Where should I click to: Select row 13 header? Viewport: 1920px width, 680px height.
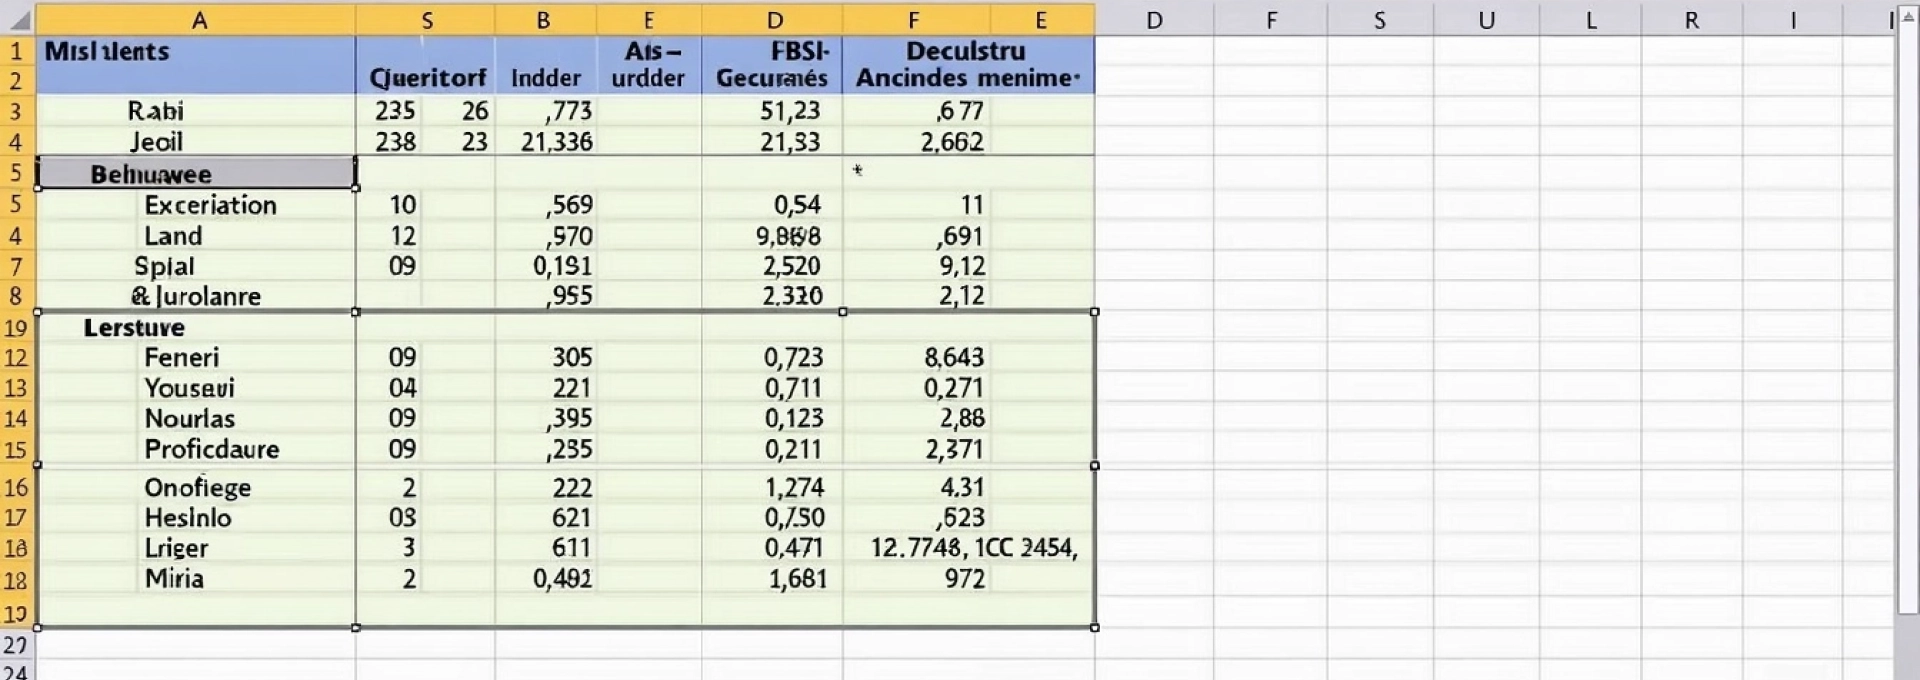point(17,388)
